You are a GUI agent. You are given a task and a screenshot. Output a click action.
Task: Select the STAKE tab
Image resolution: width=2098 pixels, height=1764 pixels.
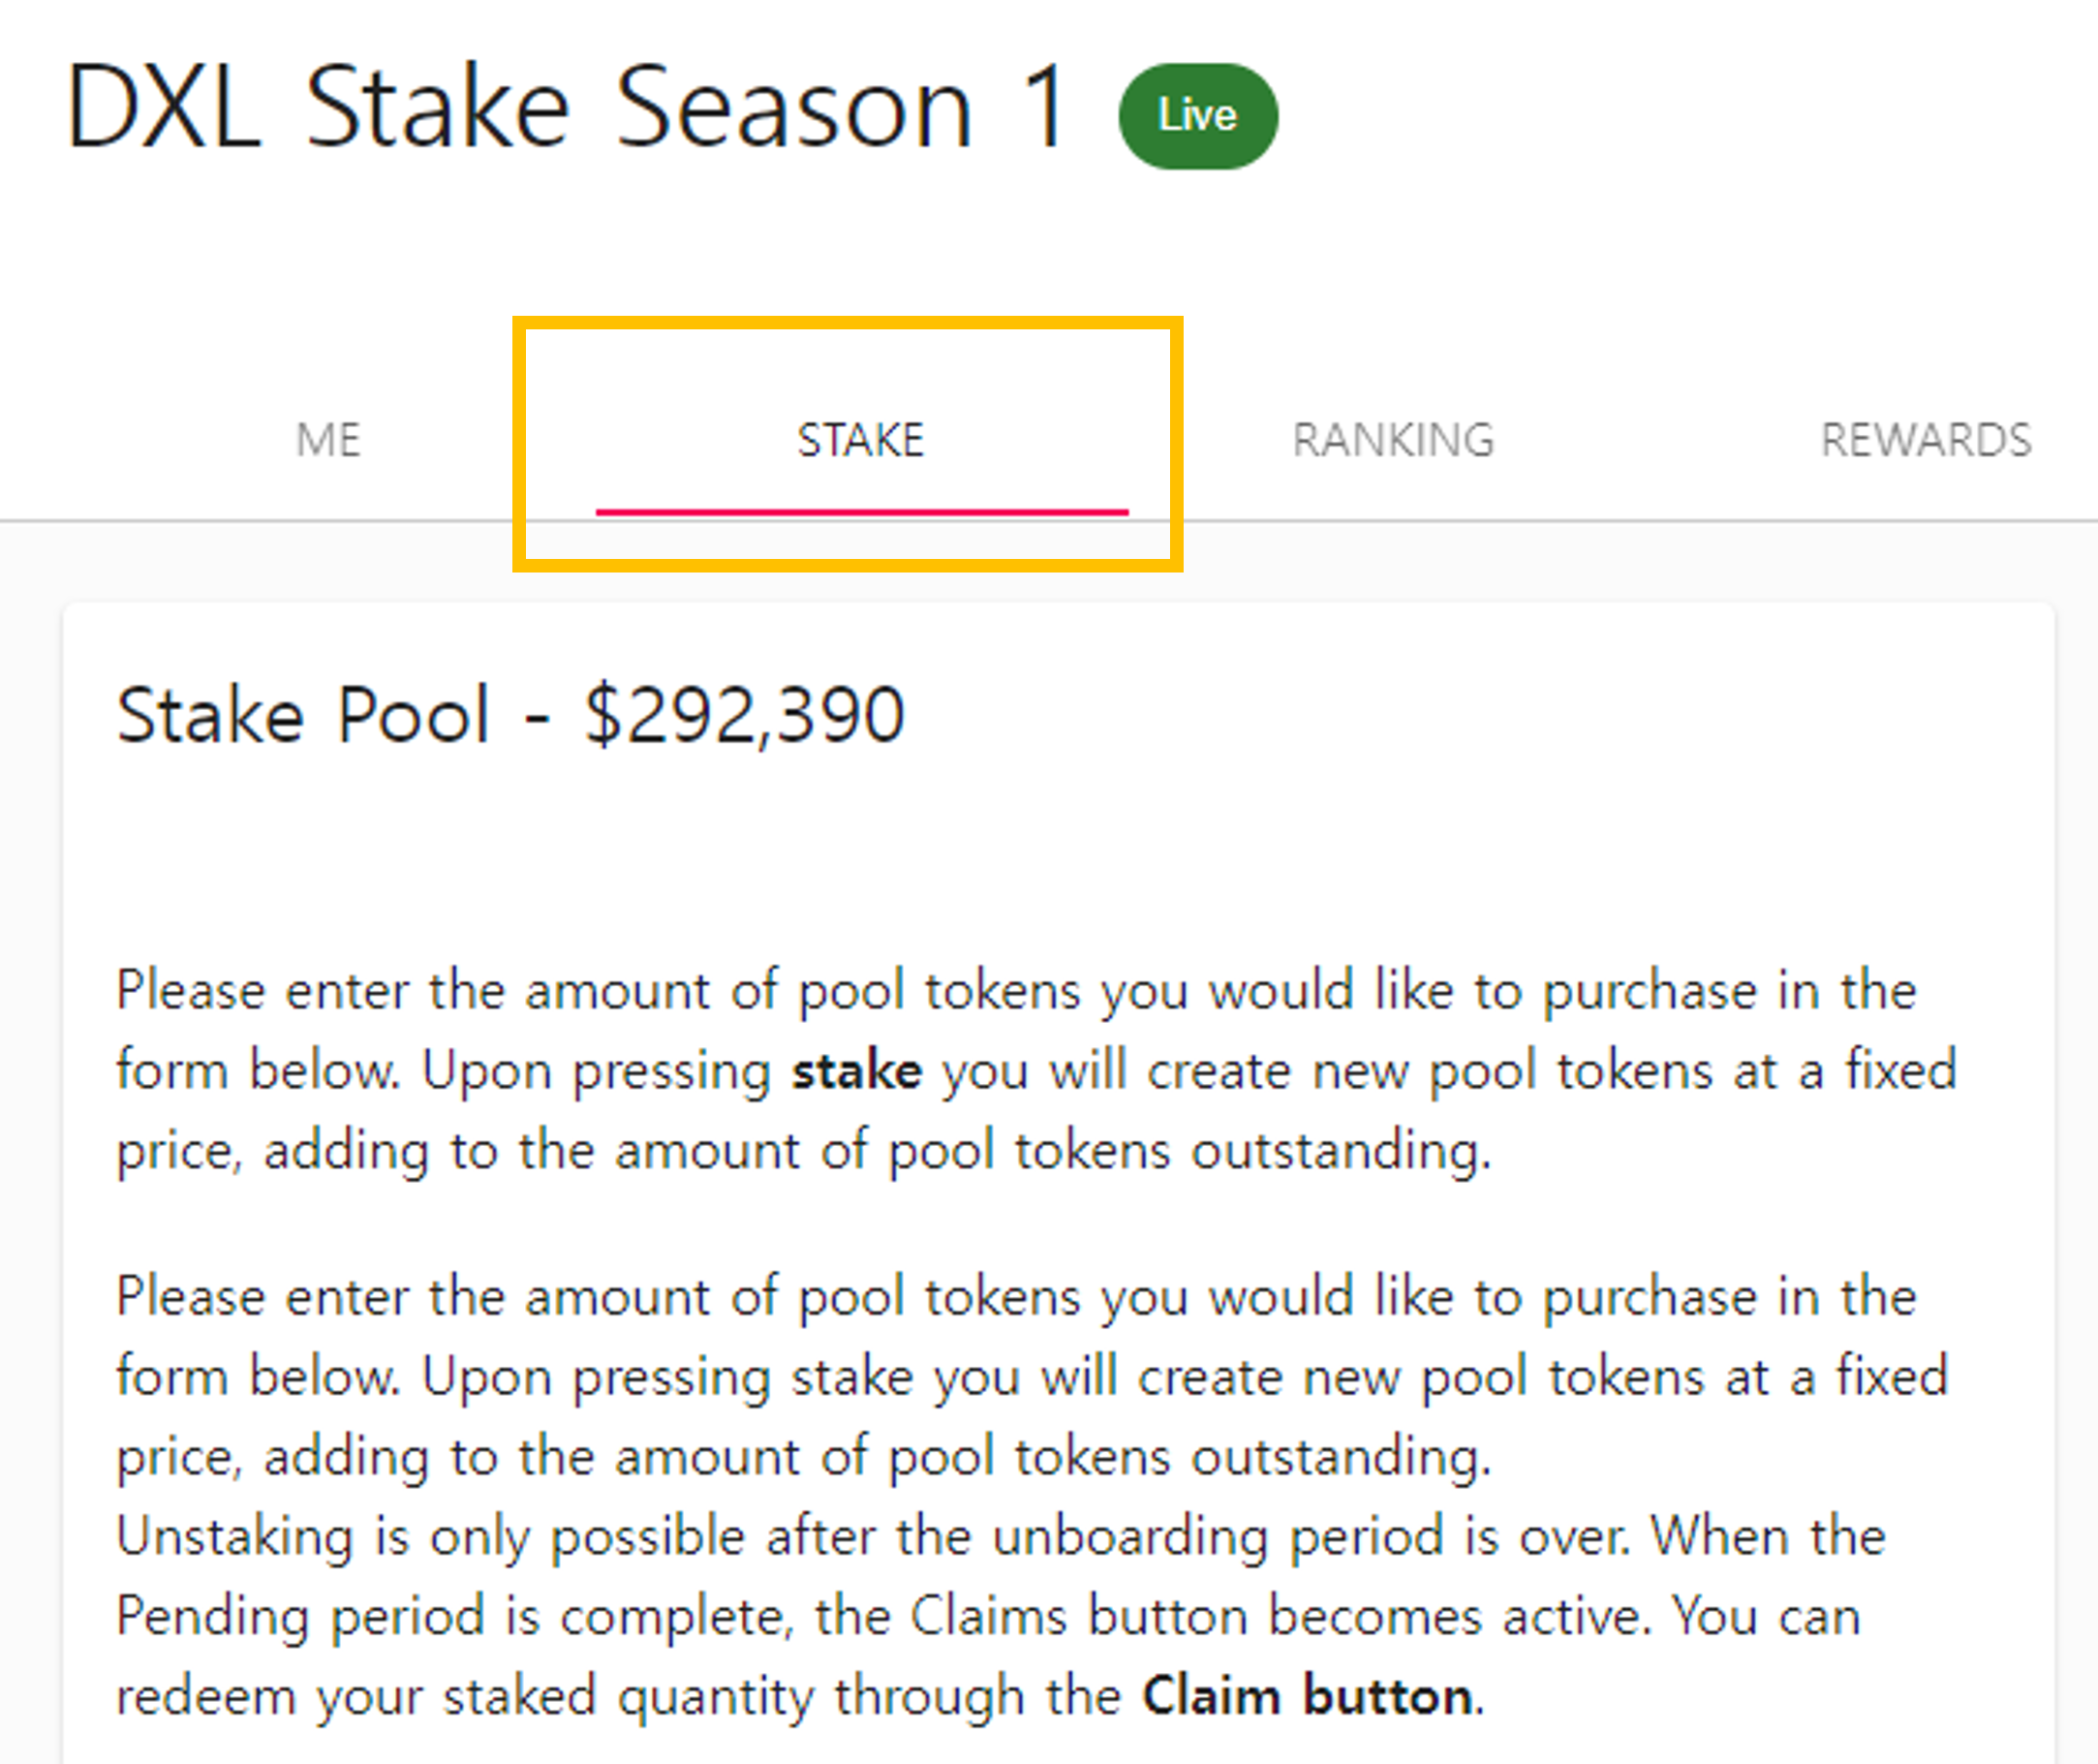860,440
